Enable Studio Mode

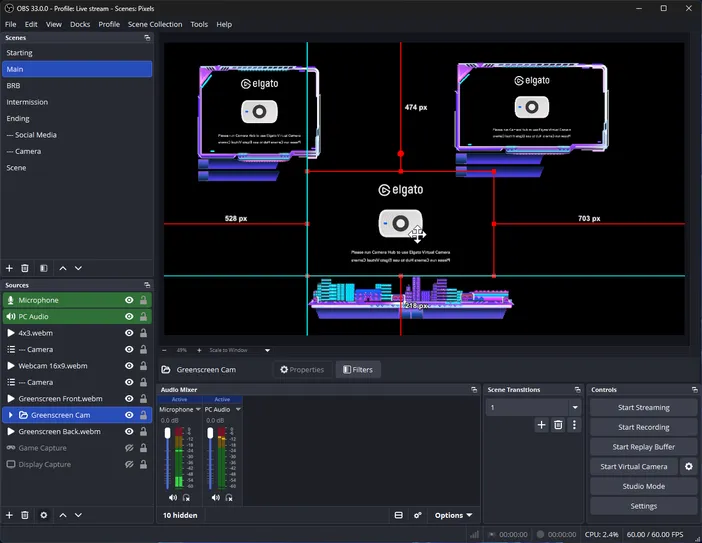[x=643, y=486]
